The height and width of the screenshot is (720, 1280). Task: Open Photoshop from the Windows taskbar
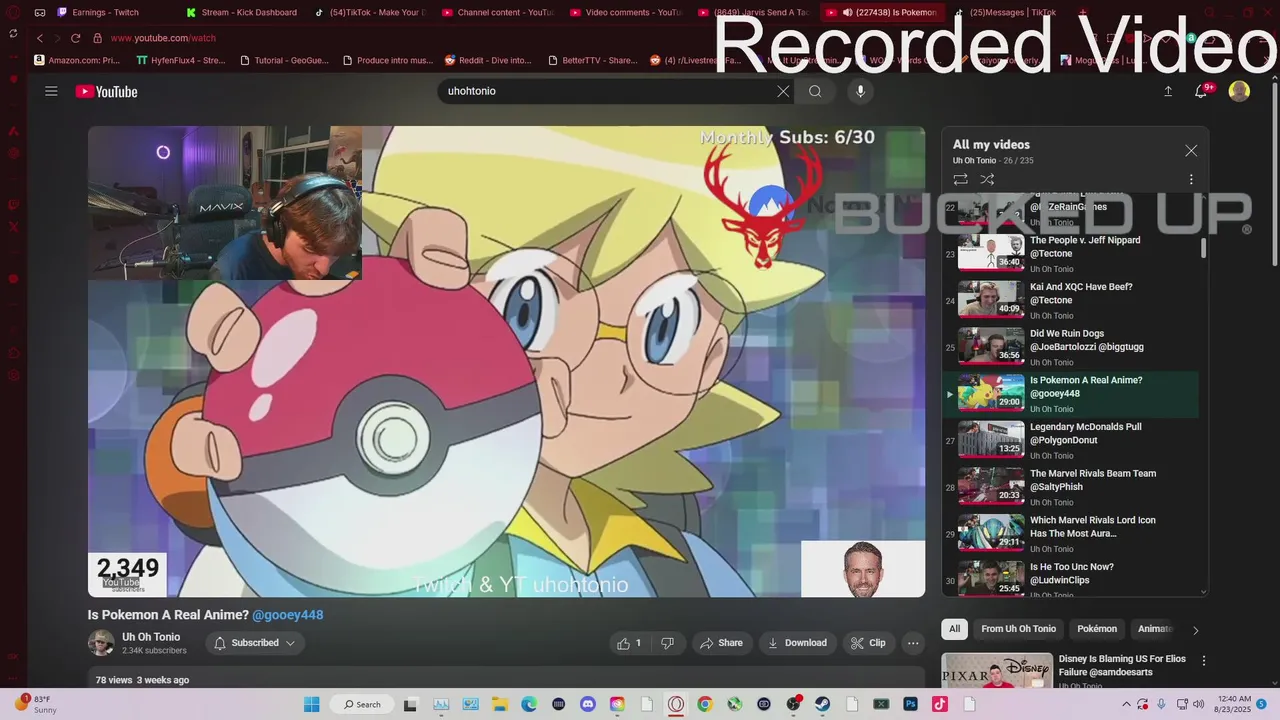pyautogui.click(x=910, y=704)
